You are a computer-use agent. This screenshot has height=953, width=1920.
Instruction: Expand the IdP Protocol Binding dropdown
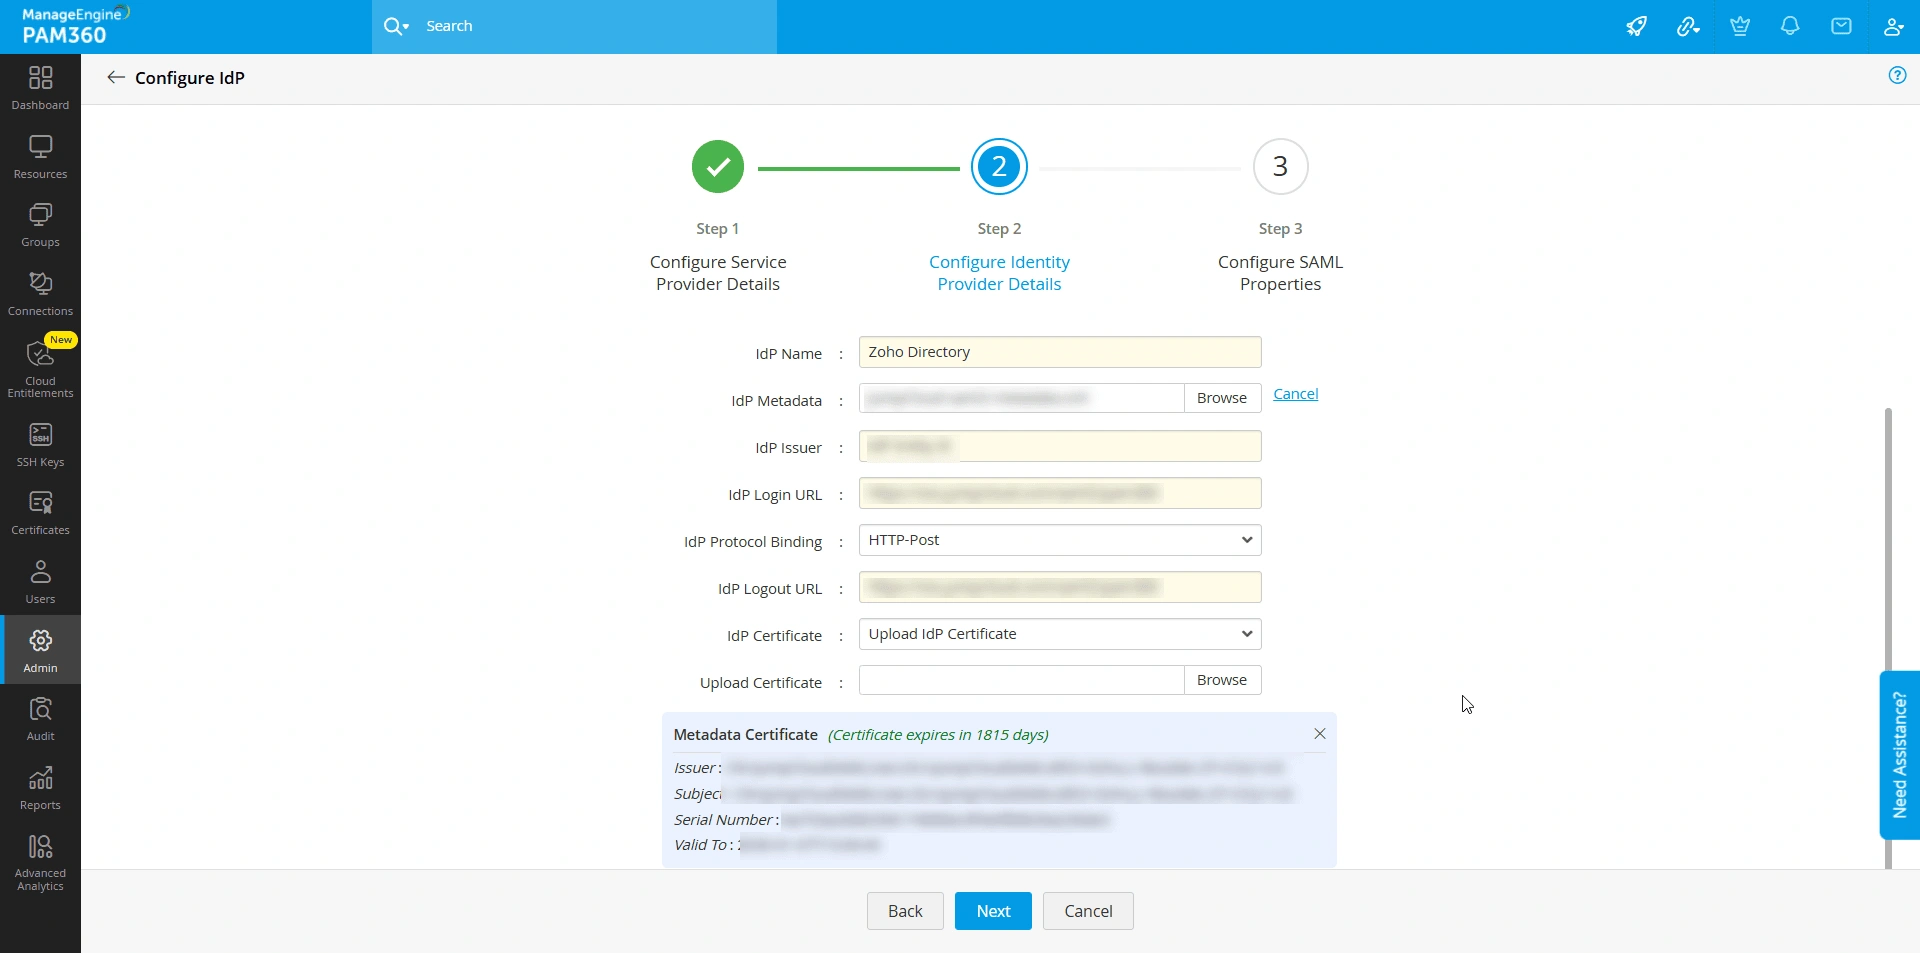coord(1060,540)
